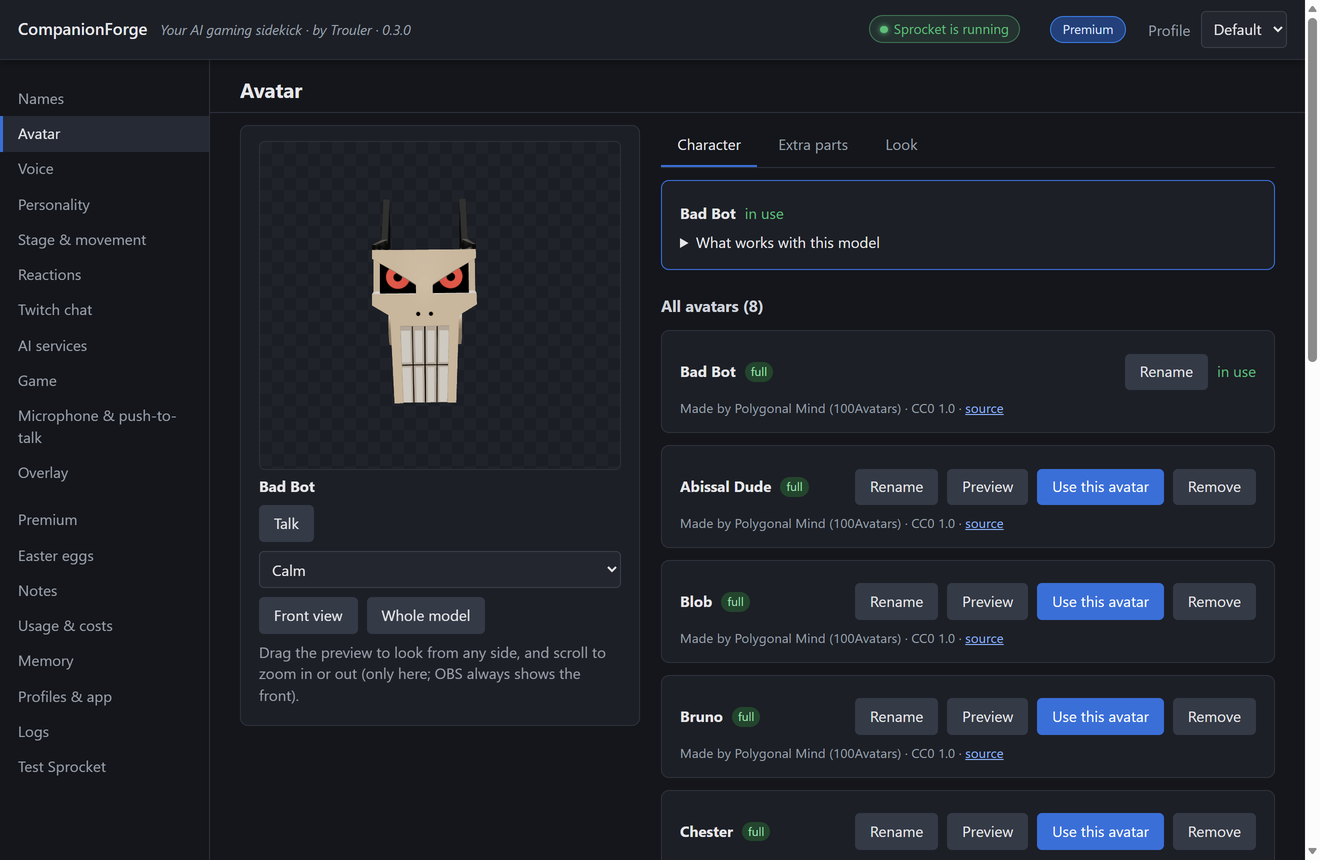Open Reactions in the sidebar
This screenshot has width=1320, height=860.
105,275
